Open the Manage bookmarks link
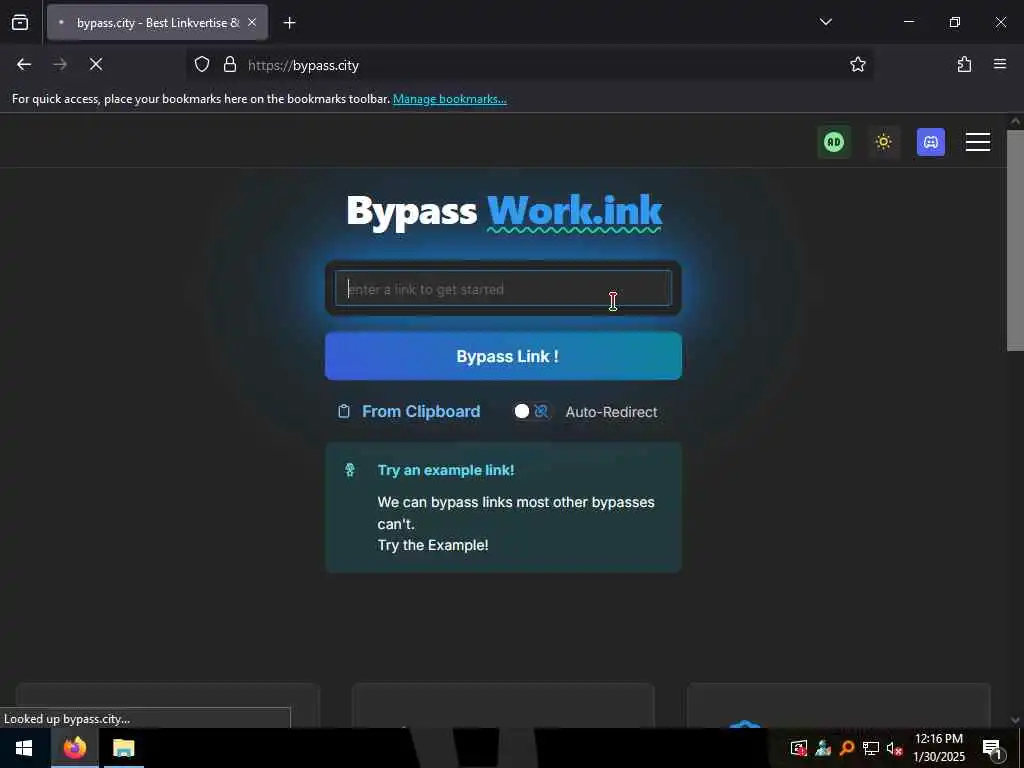1024x768 pixels. (449, 99)
